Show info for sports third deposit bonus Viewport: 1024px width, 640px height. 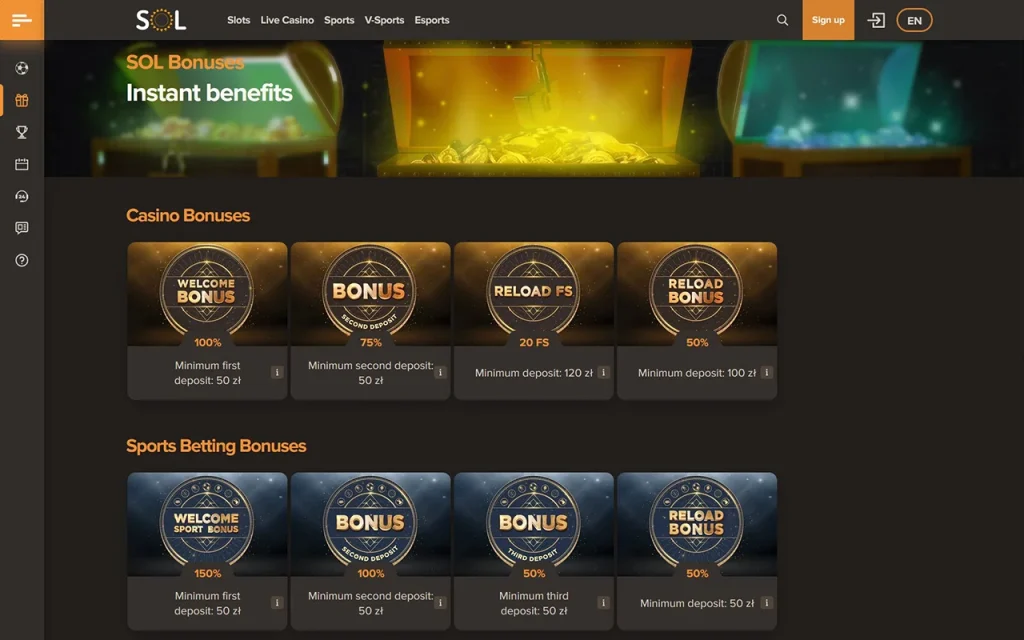click(603, 603)
